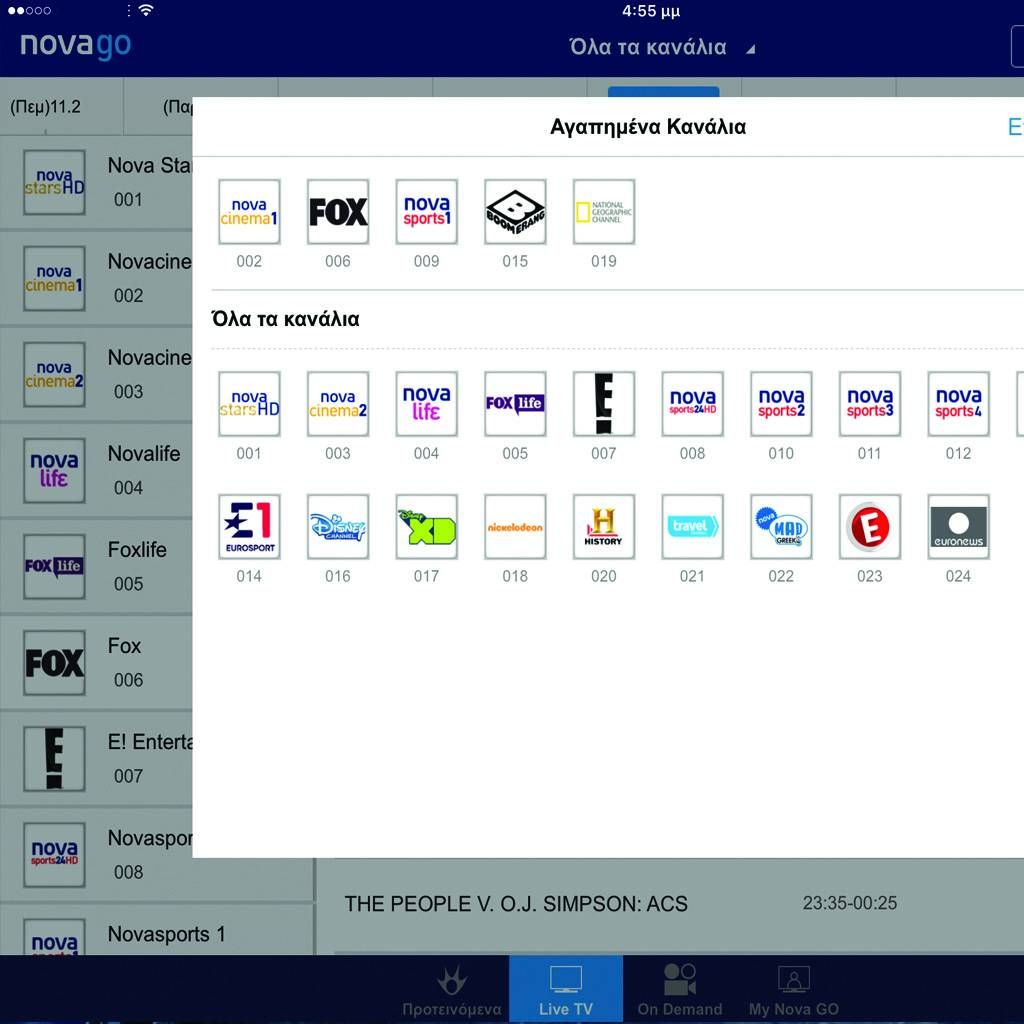Switch to the Live TV tab

(566, 989)
